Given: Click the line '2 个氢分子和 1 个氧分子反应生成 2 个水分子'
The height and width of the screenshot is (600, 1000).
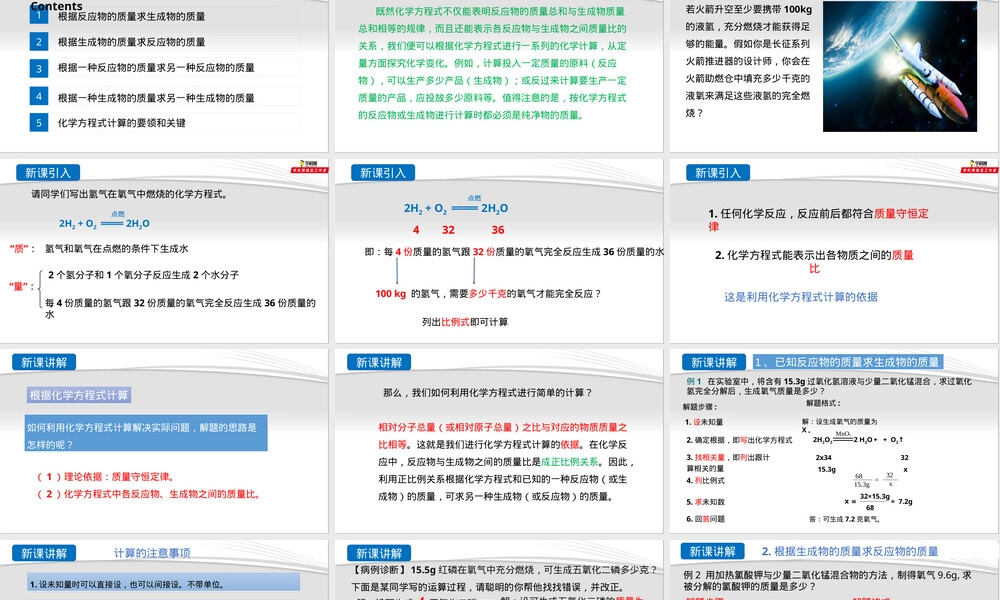Looking at the screenshot, I should click(143, 275).
